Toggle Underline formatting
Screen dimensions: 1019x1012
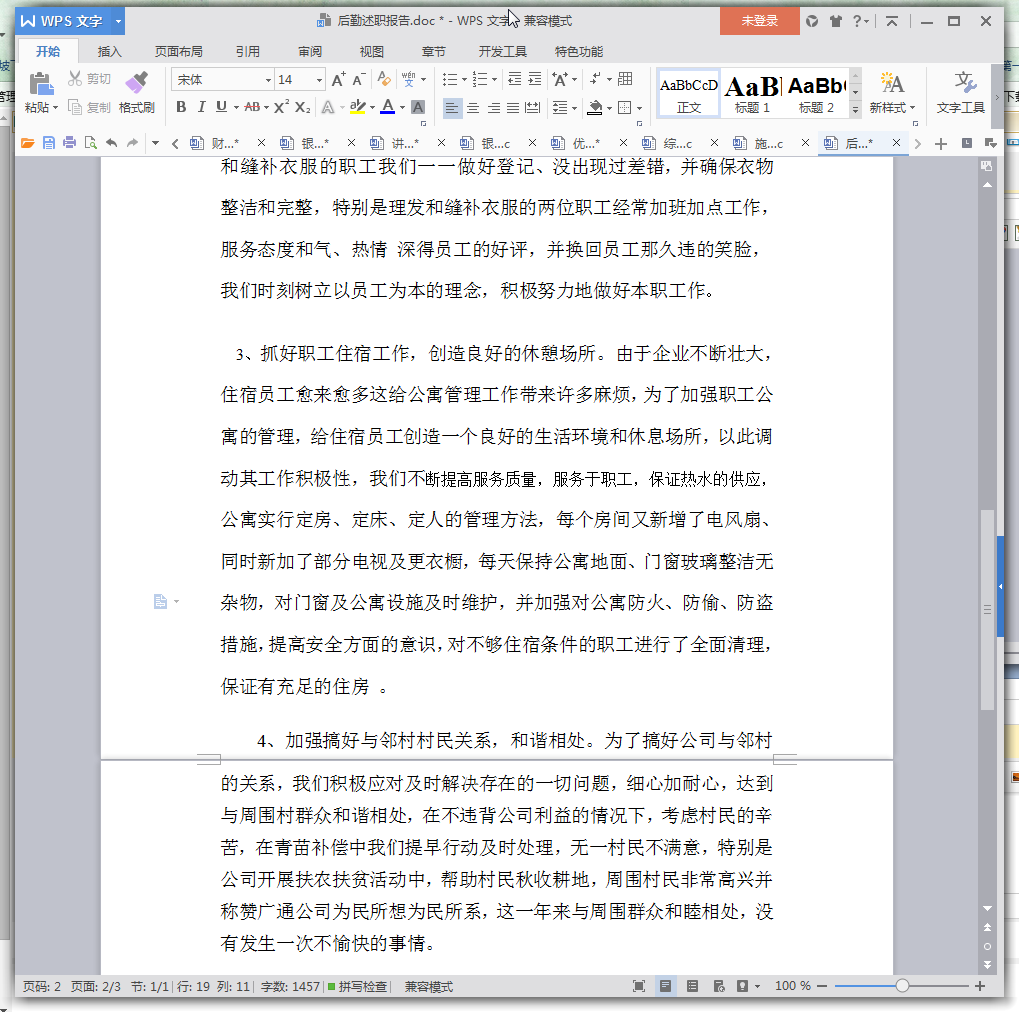[x=222, y=107]
